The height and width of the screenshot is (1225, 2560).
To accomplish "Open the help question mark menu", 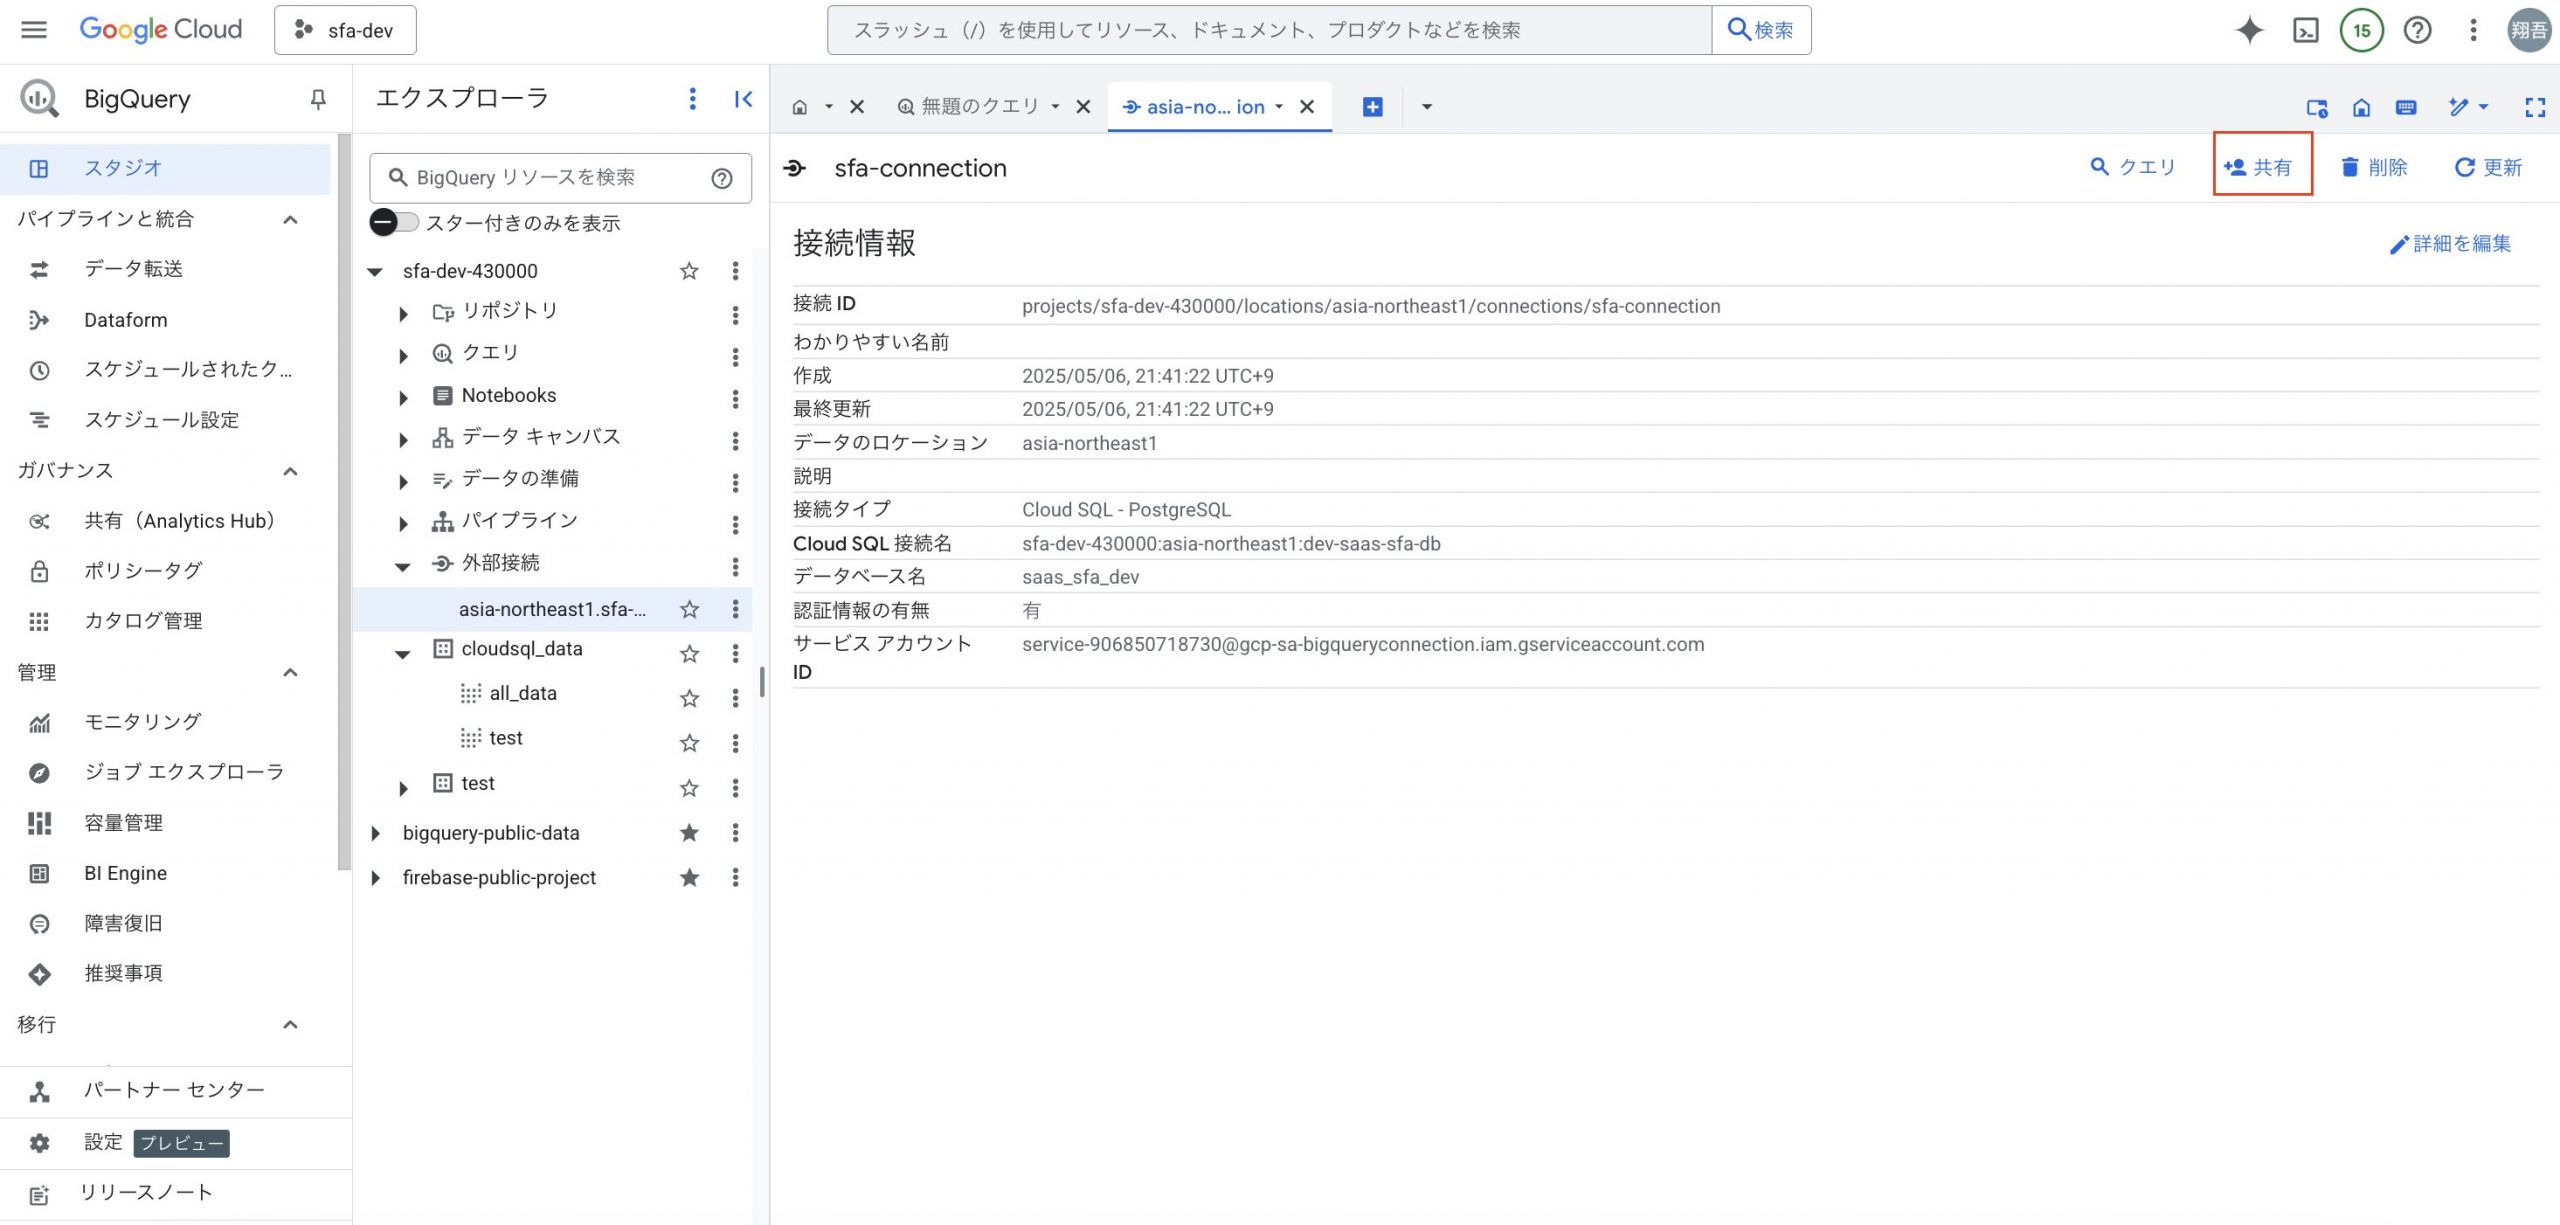I will pos(2417,30).
